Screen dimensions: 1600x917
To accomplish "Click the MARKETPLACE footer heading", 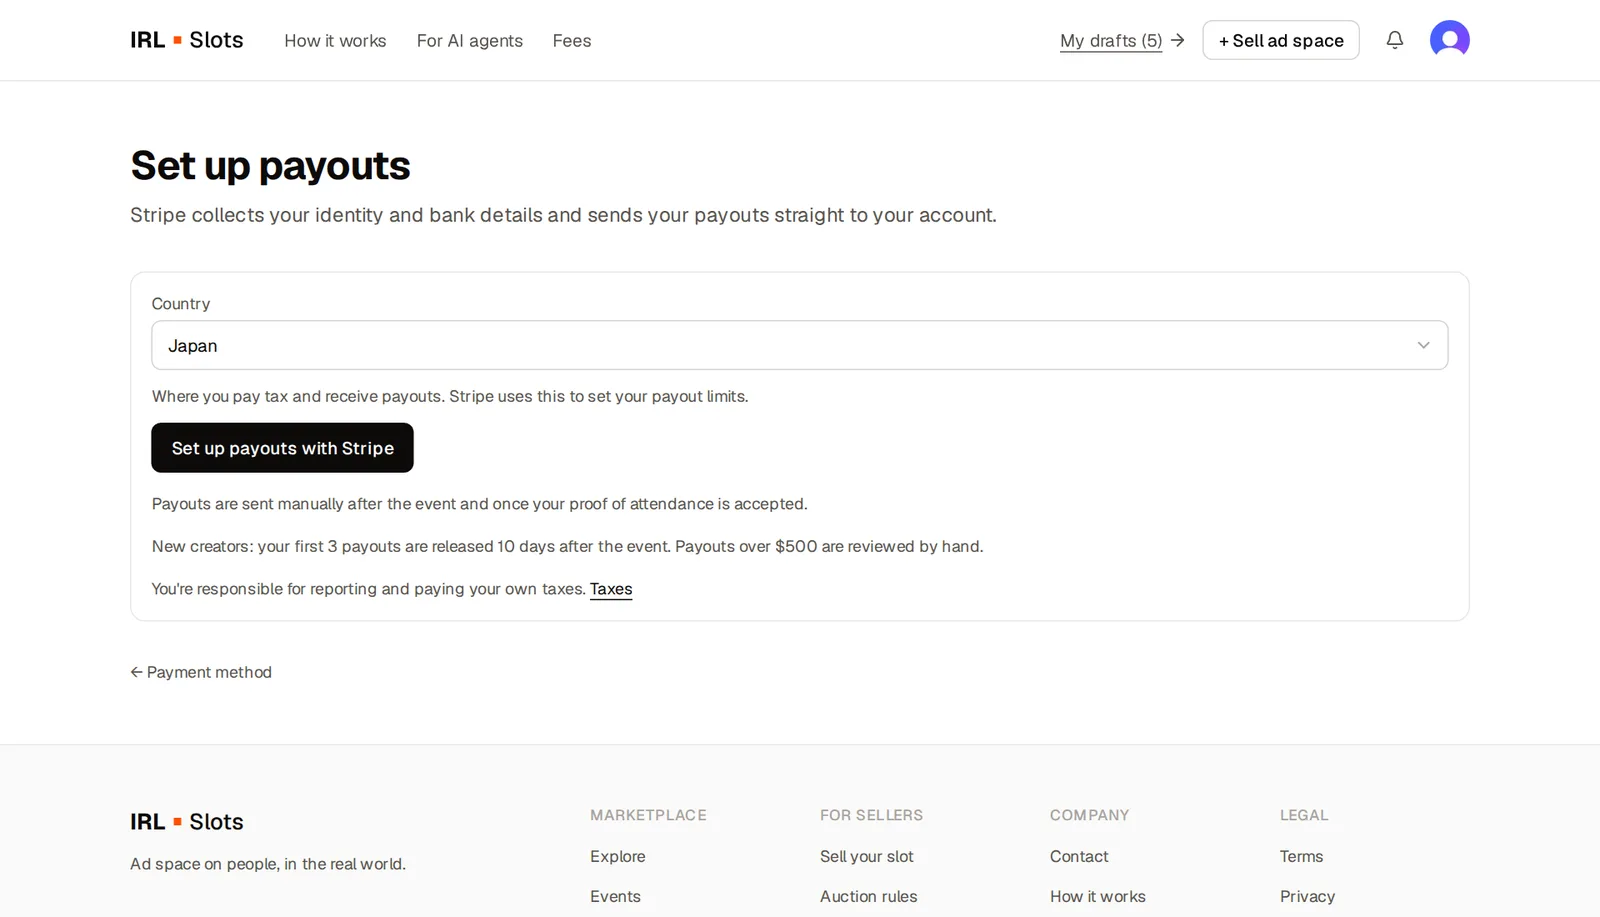I will point(648,815).
